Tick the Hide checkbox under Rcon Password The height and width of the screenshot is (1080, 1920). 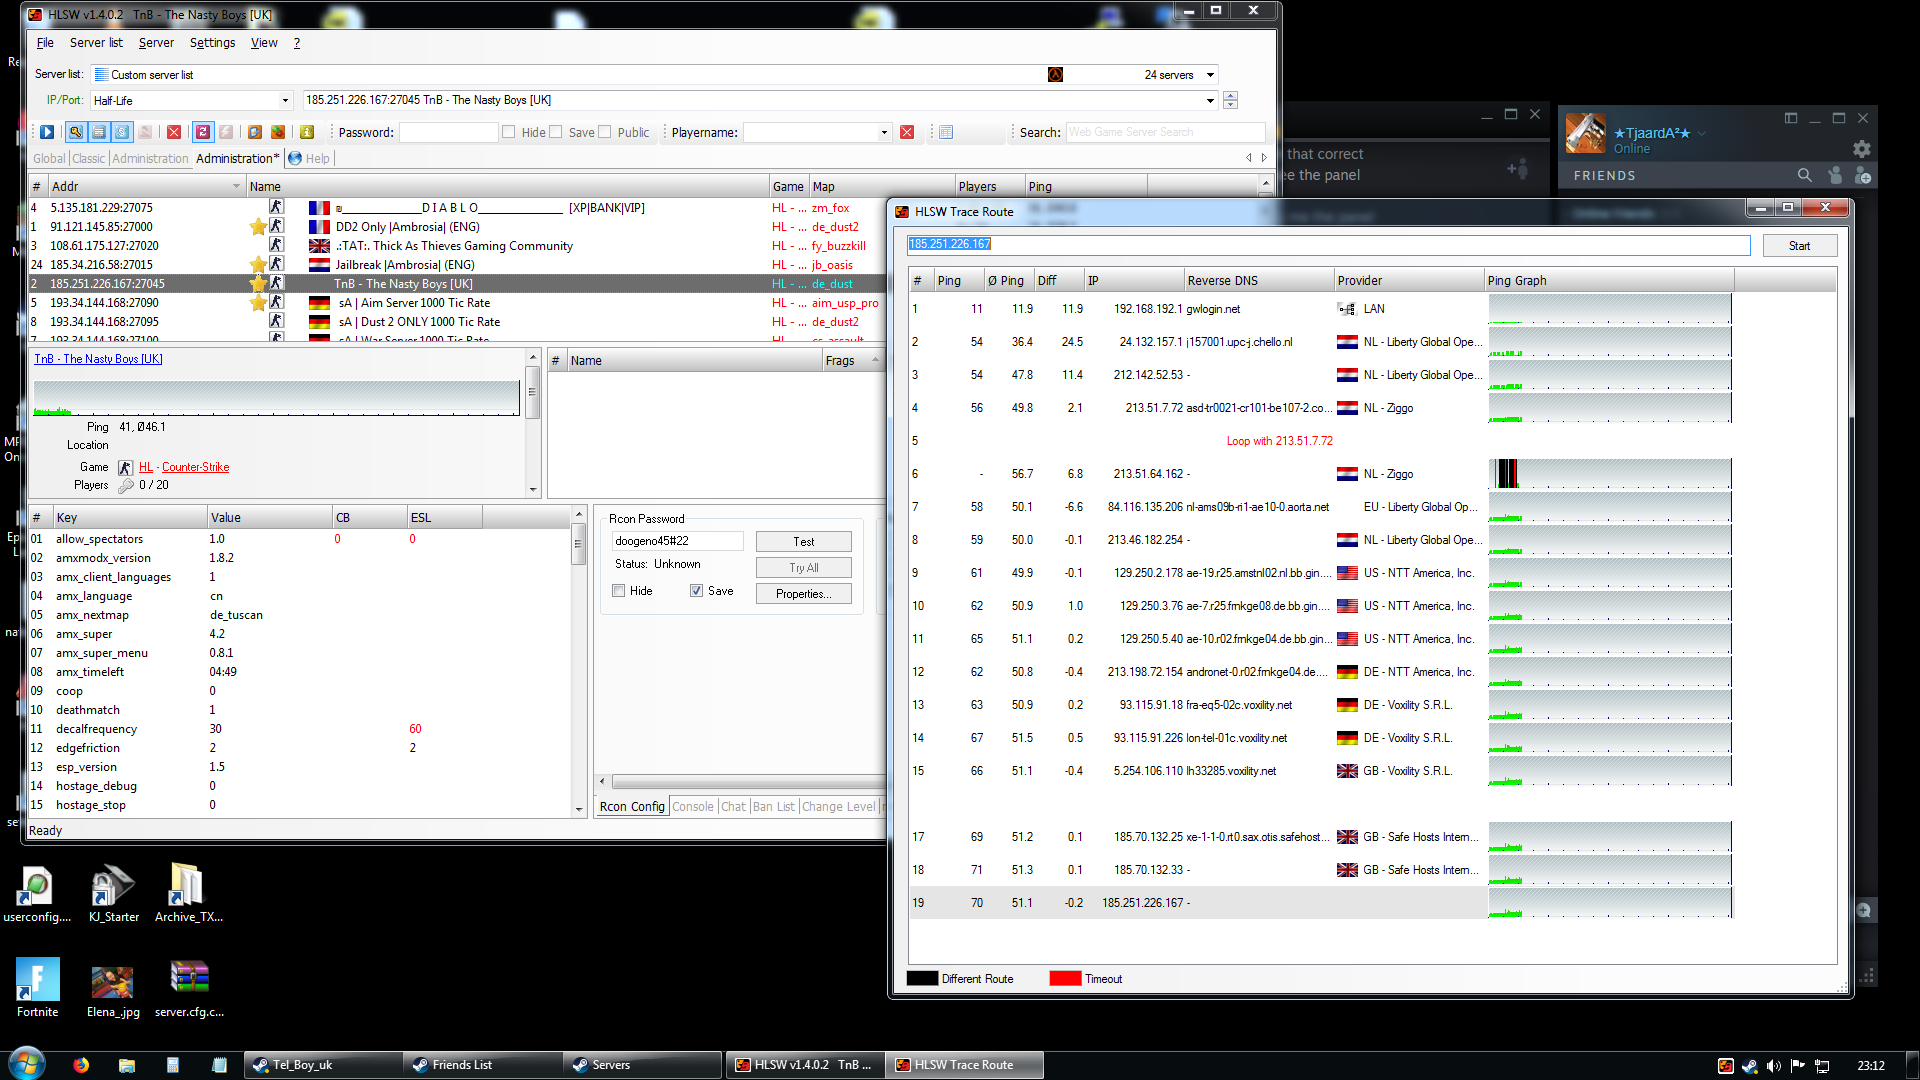pyautogui.click(x=619, y=591)
